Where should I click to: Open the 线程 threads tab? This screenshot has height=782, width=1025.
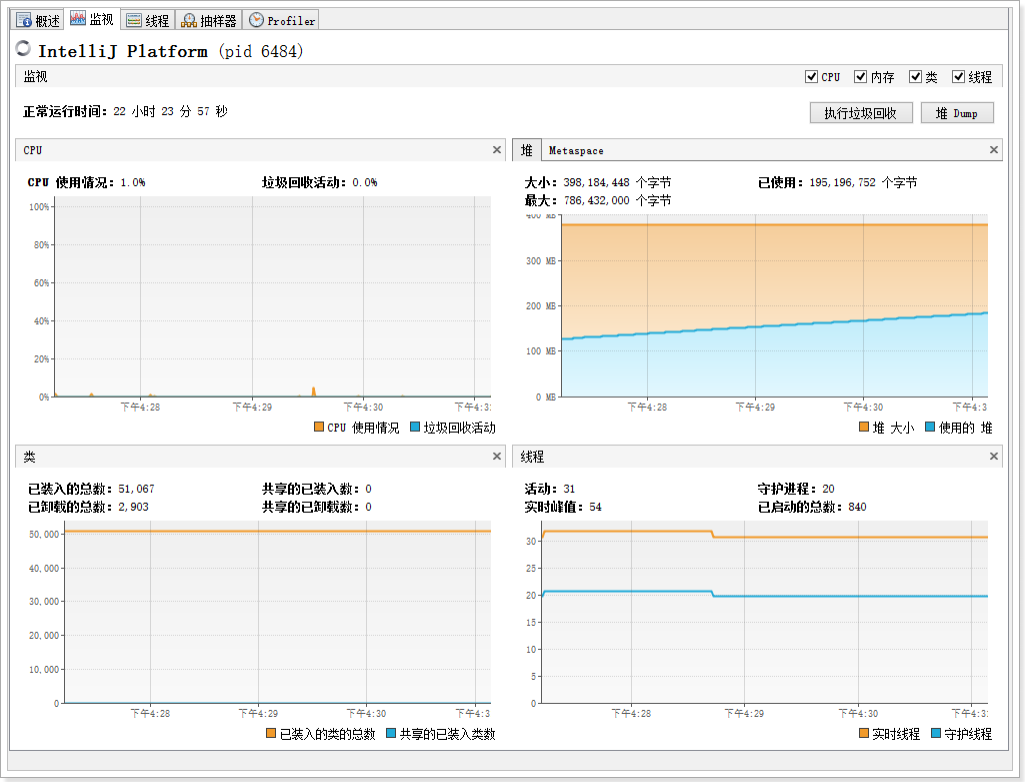coord(147,20)
